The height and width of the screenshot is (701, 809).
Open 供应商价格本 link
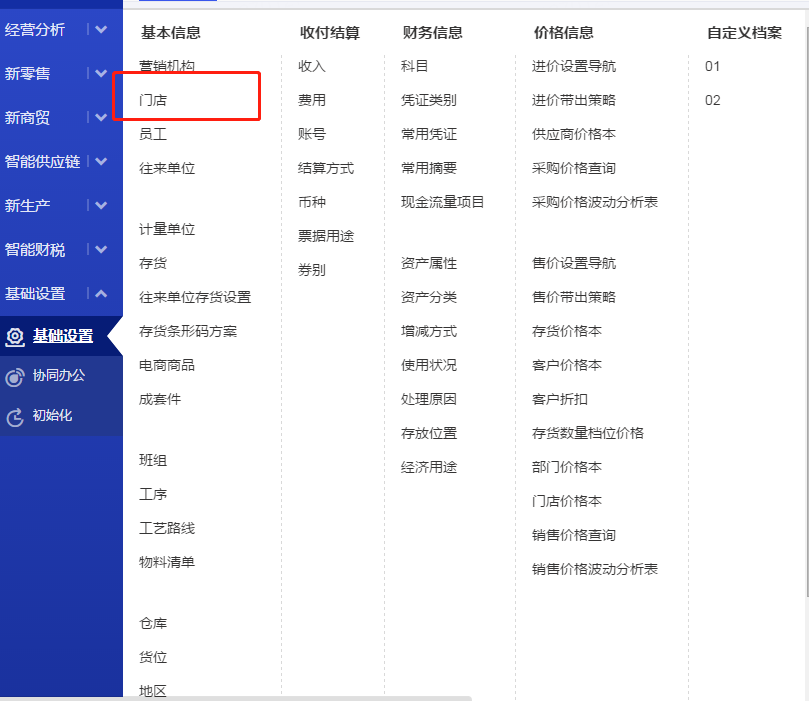pos(574,134)
